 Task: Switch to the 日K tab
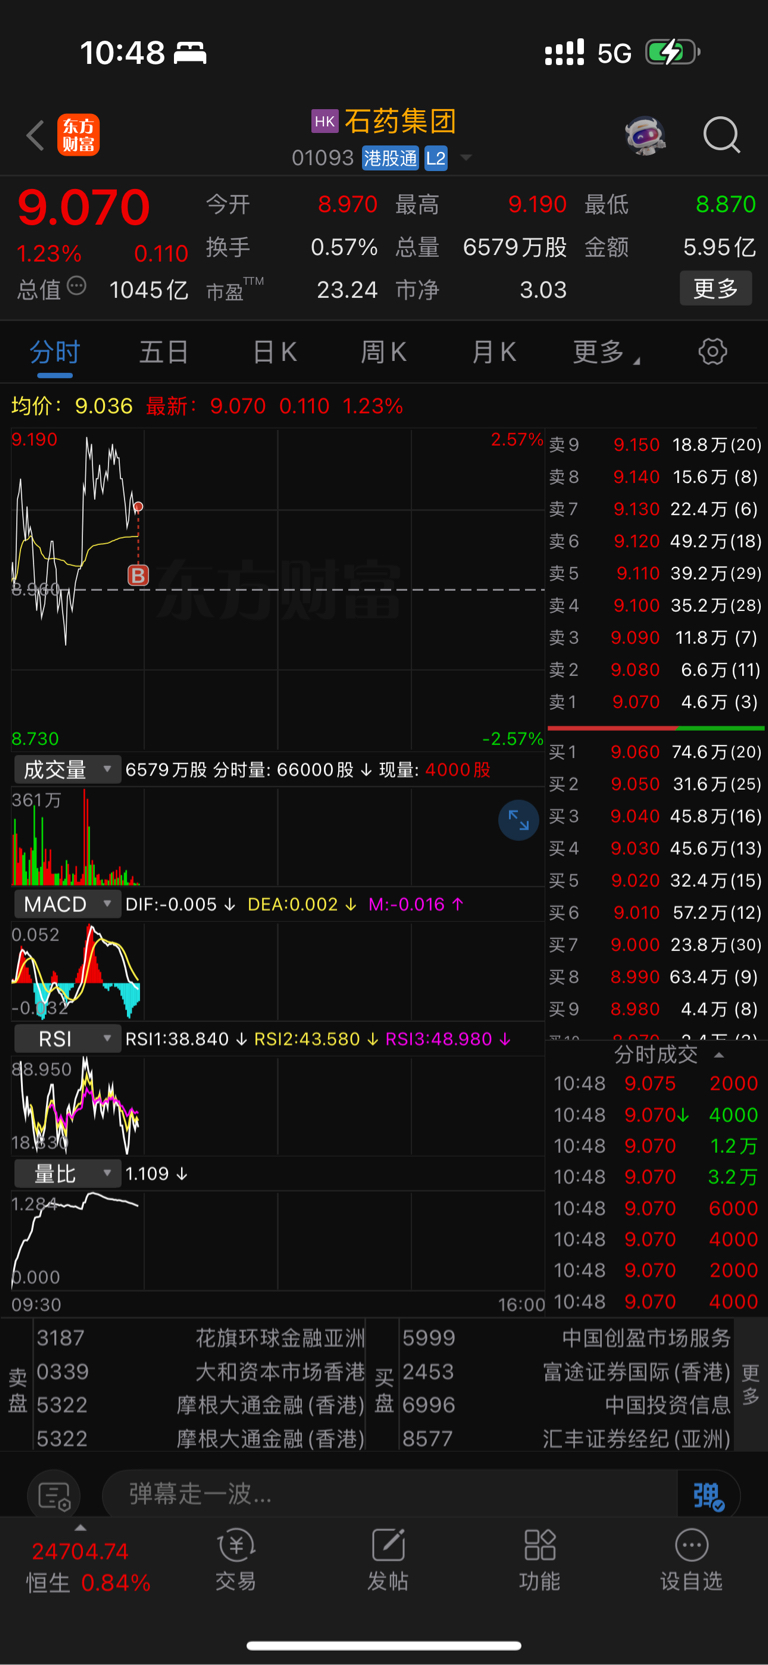point(274,352)
